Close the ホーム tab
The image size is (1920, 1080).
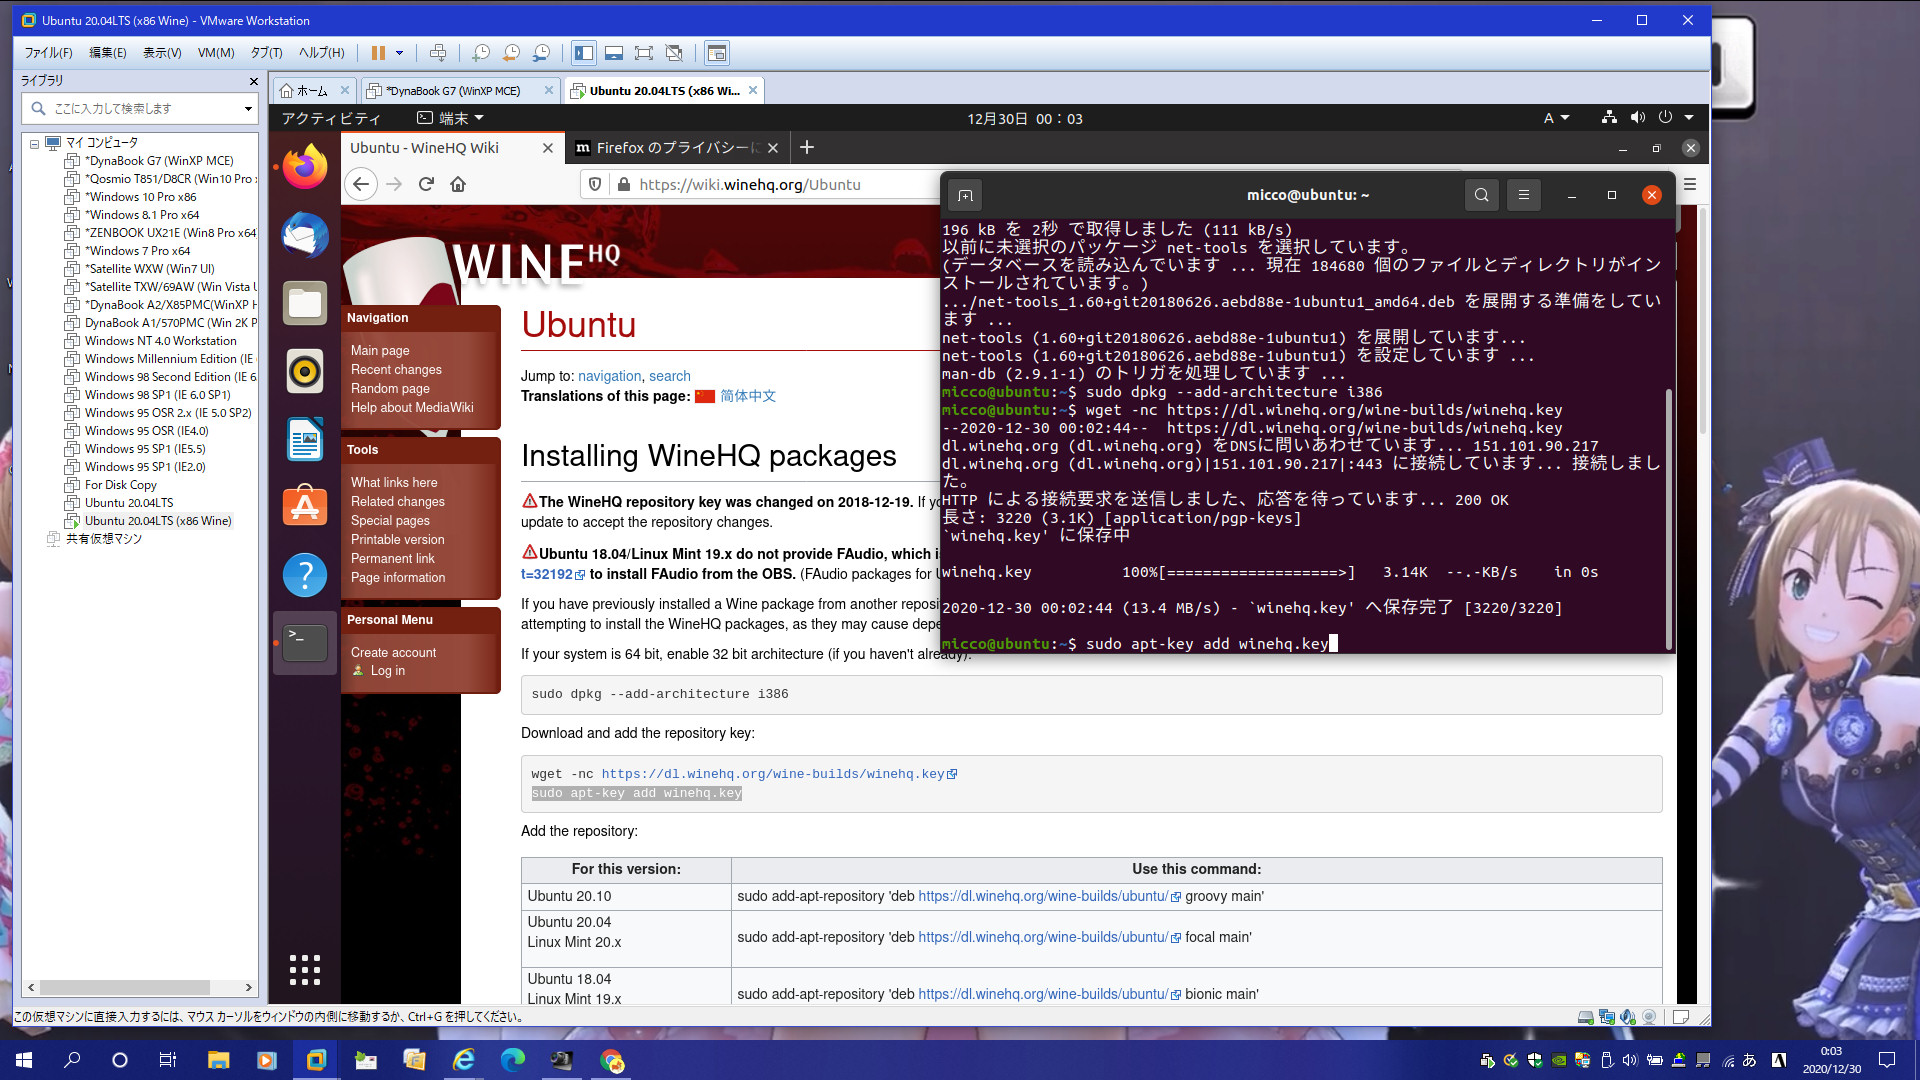tap(345, 91)
